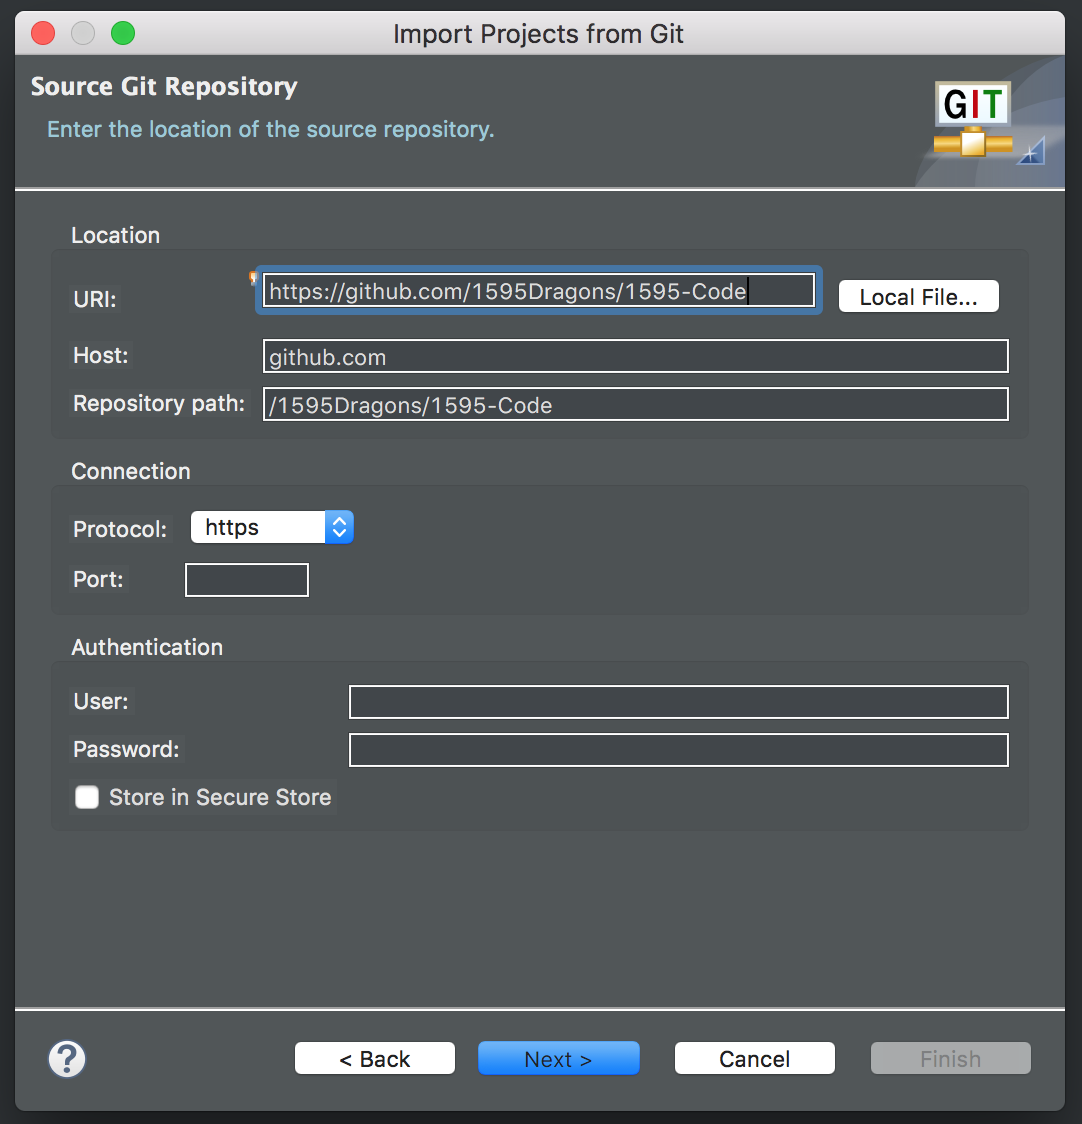Screen dimensions: 1082x1124
Task: Click the Store in Secure Store label
Action: (x=220, y=797)
